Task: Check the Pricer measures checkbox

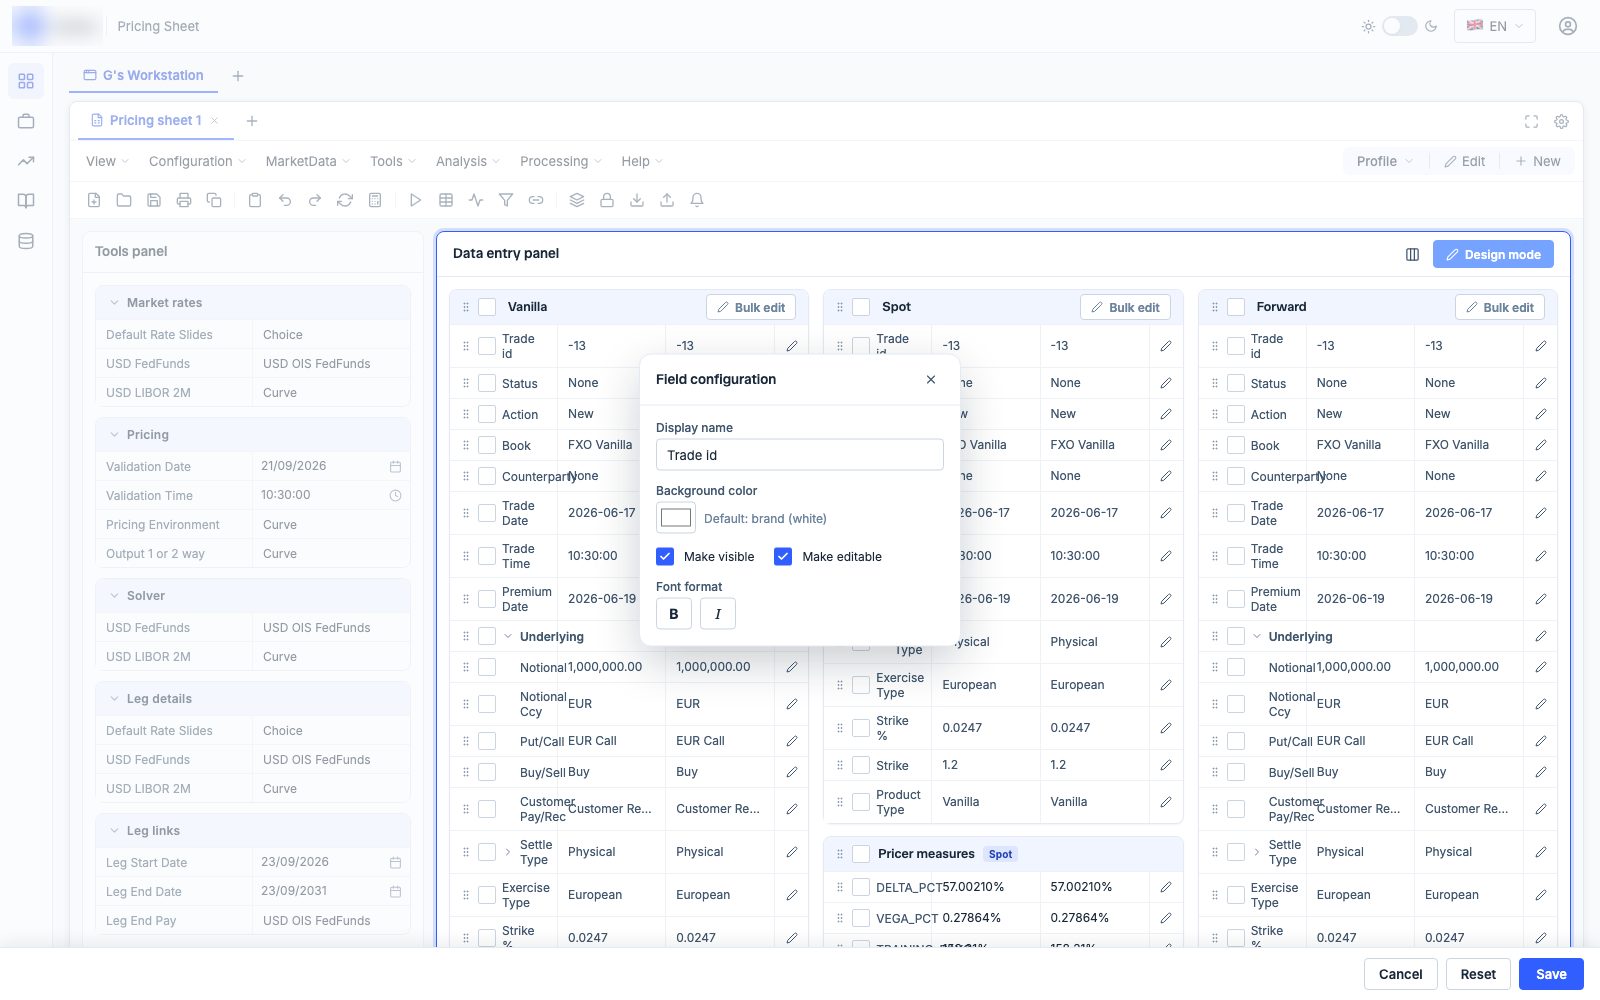Action: coord(861,854)
